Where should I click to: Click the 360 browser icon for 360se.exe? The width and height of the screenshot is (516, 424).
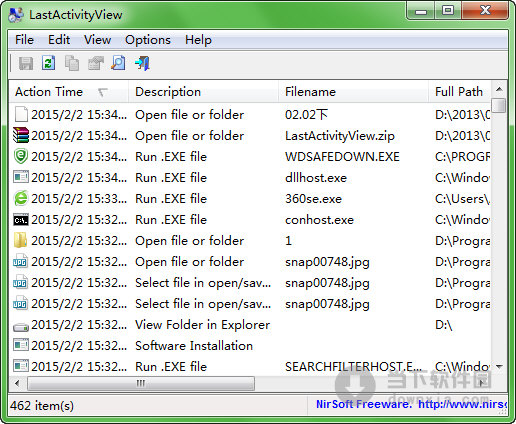coord(21,198)
